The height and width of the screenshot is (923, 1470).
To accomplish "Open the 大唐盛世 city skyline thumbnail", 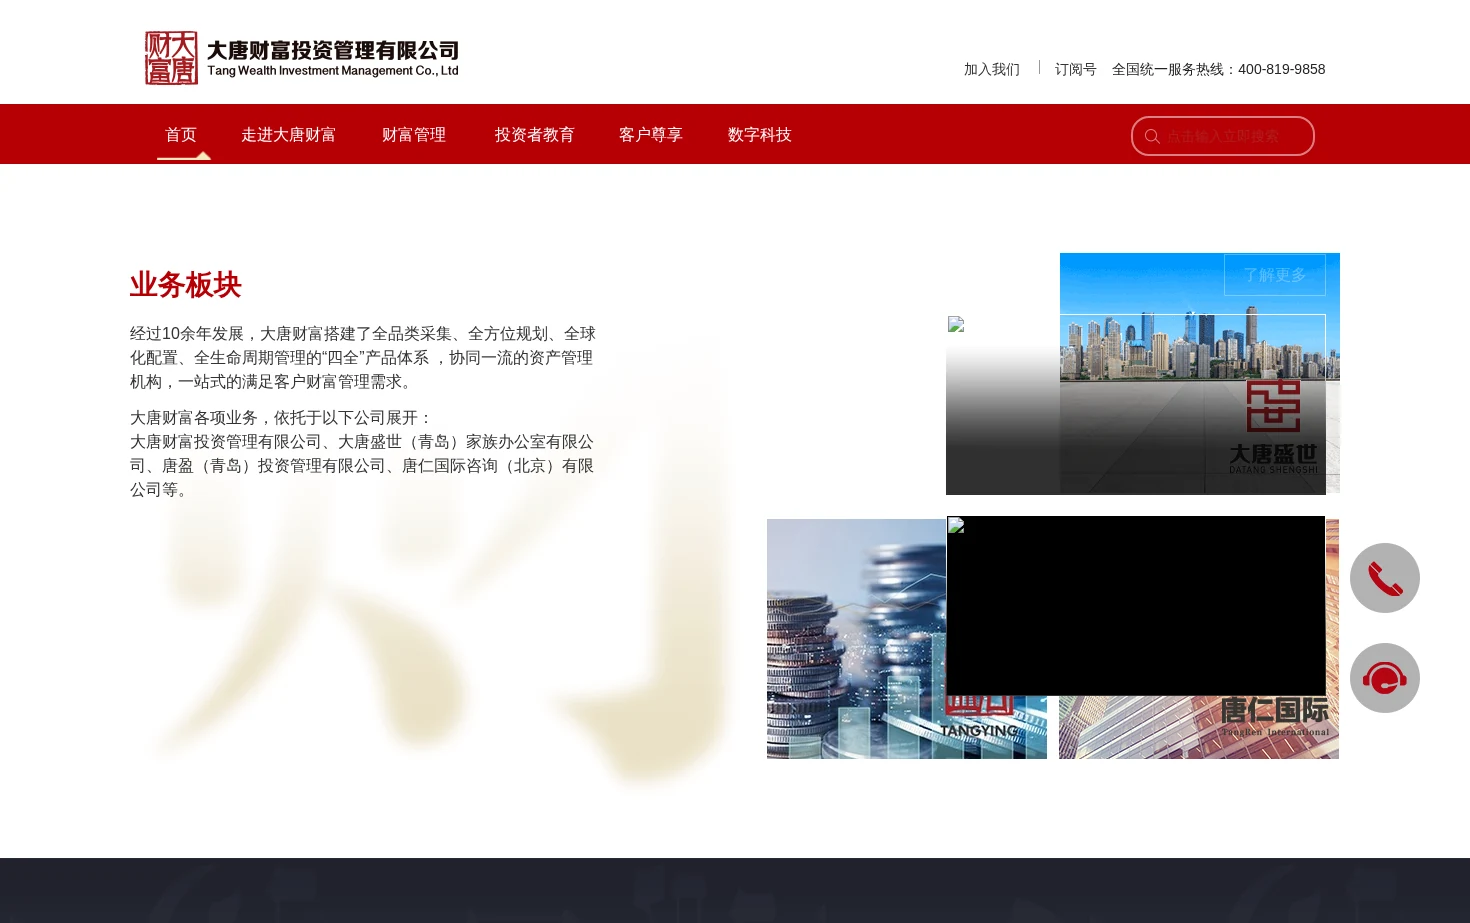I will click(x=1200, y=373).
